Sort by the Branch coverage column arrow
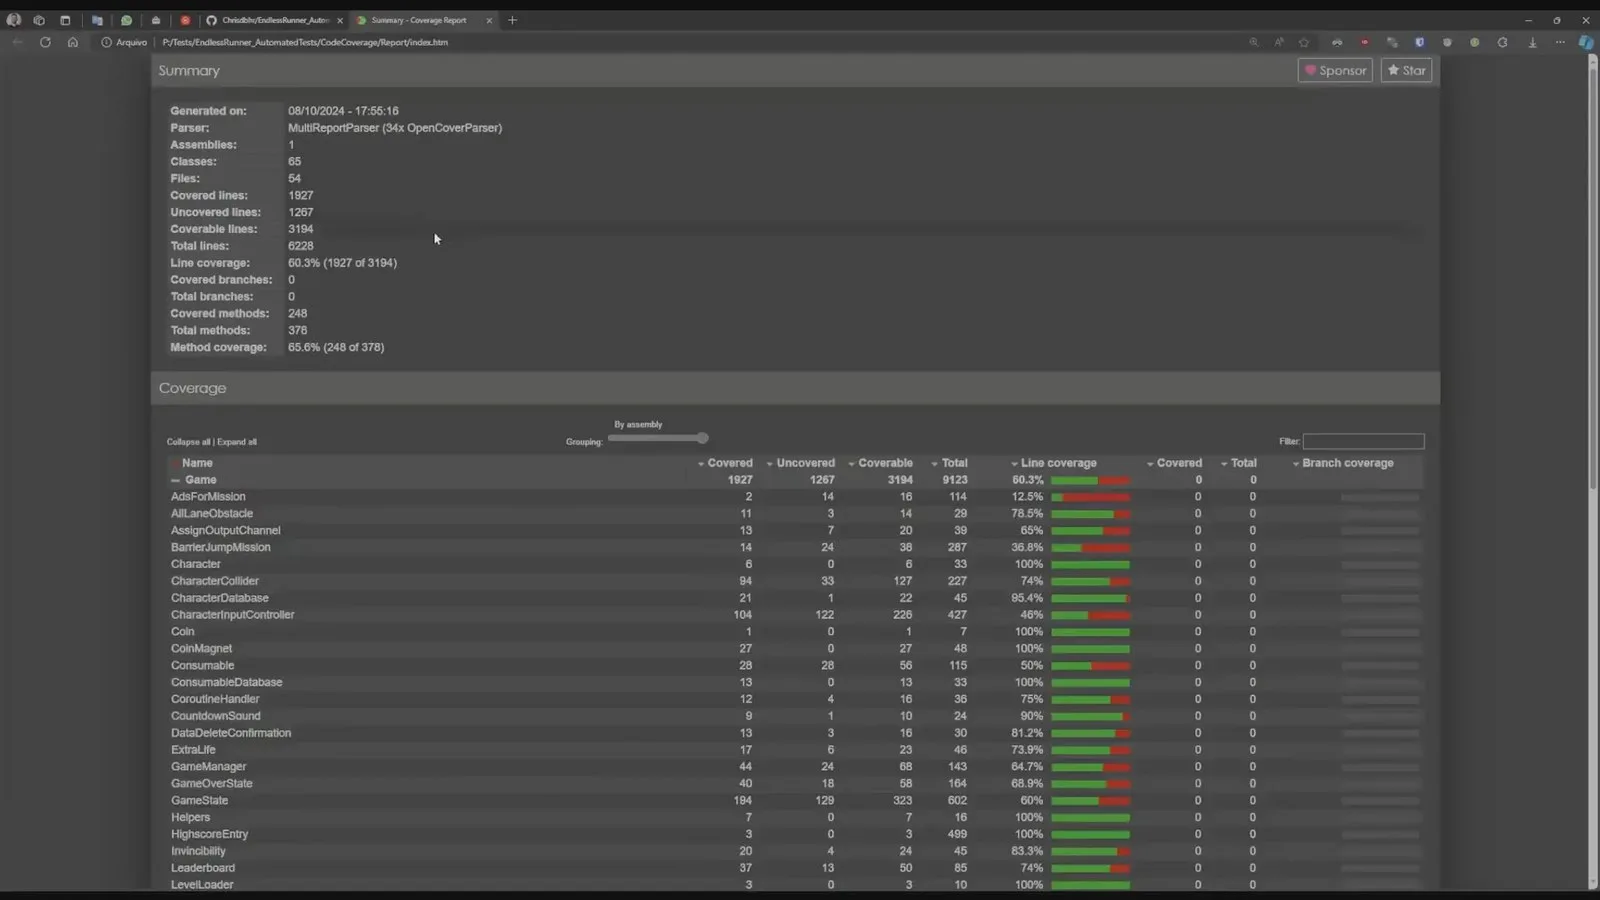The height and width of the screenshot is (900, 1600). pos(1296,464)
